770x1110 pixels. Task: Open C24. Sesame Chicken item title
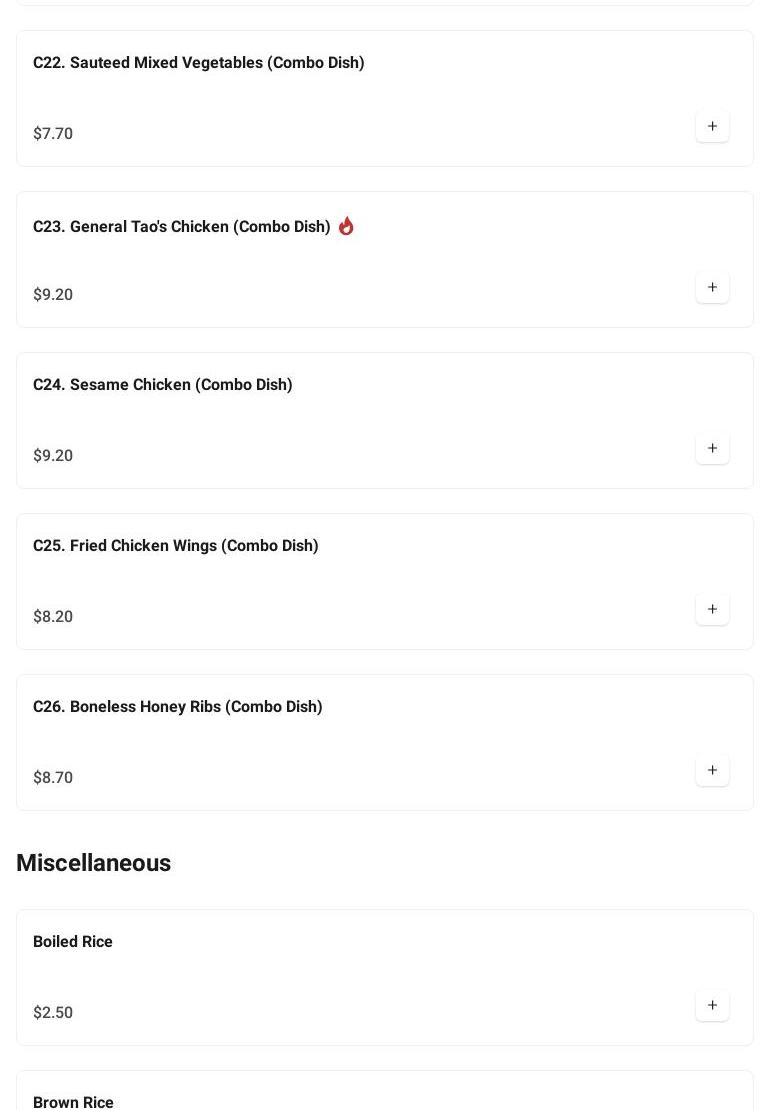pos(162,384)
